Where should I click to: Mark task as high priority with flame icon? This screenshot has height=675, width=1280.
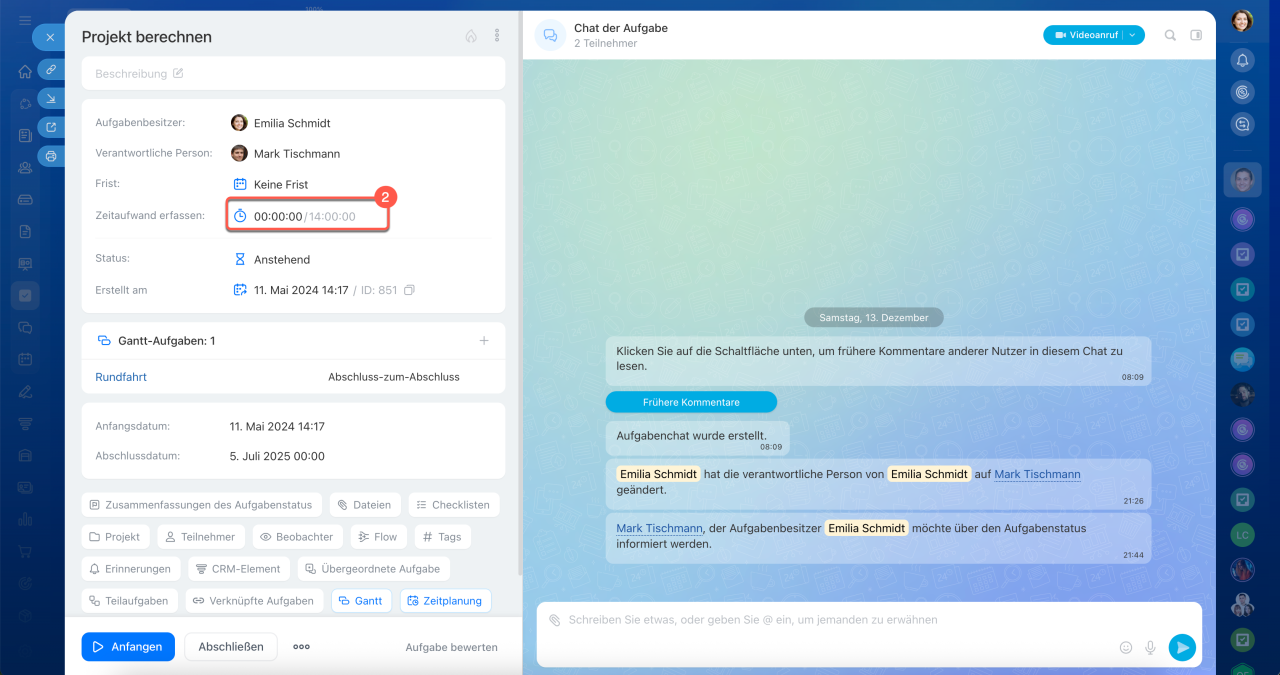click(471, 36)
